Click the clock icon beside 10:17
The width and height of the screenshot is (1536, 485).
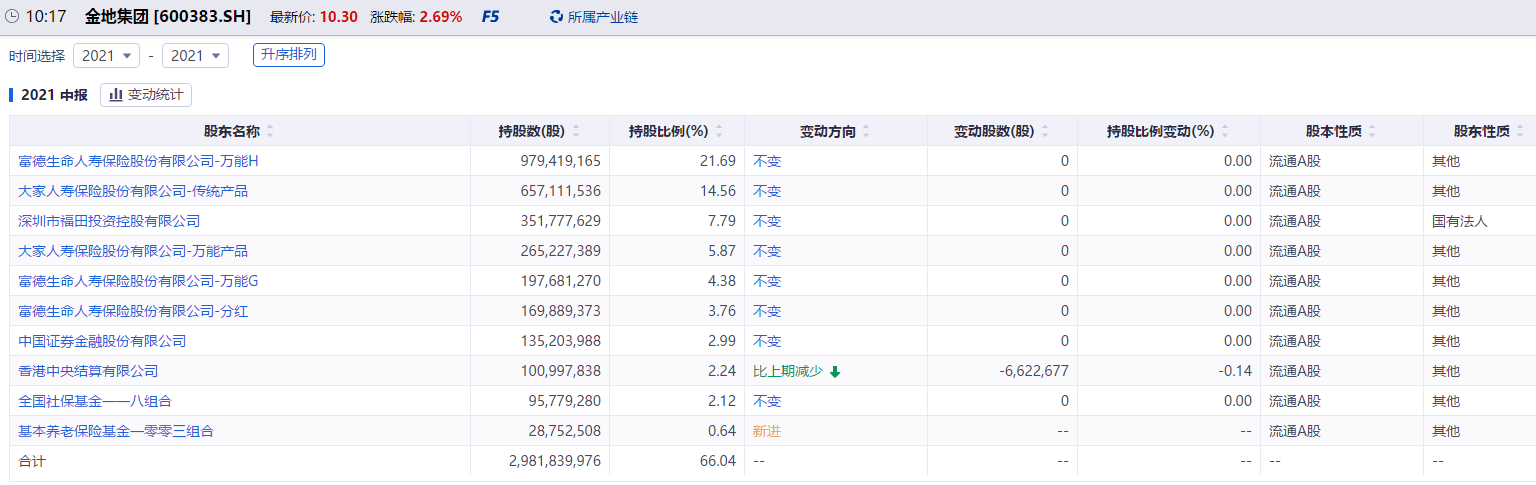12,17
